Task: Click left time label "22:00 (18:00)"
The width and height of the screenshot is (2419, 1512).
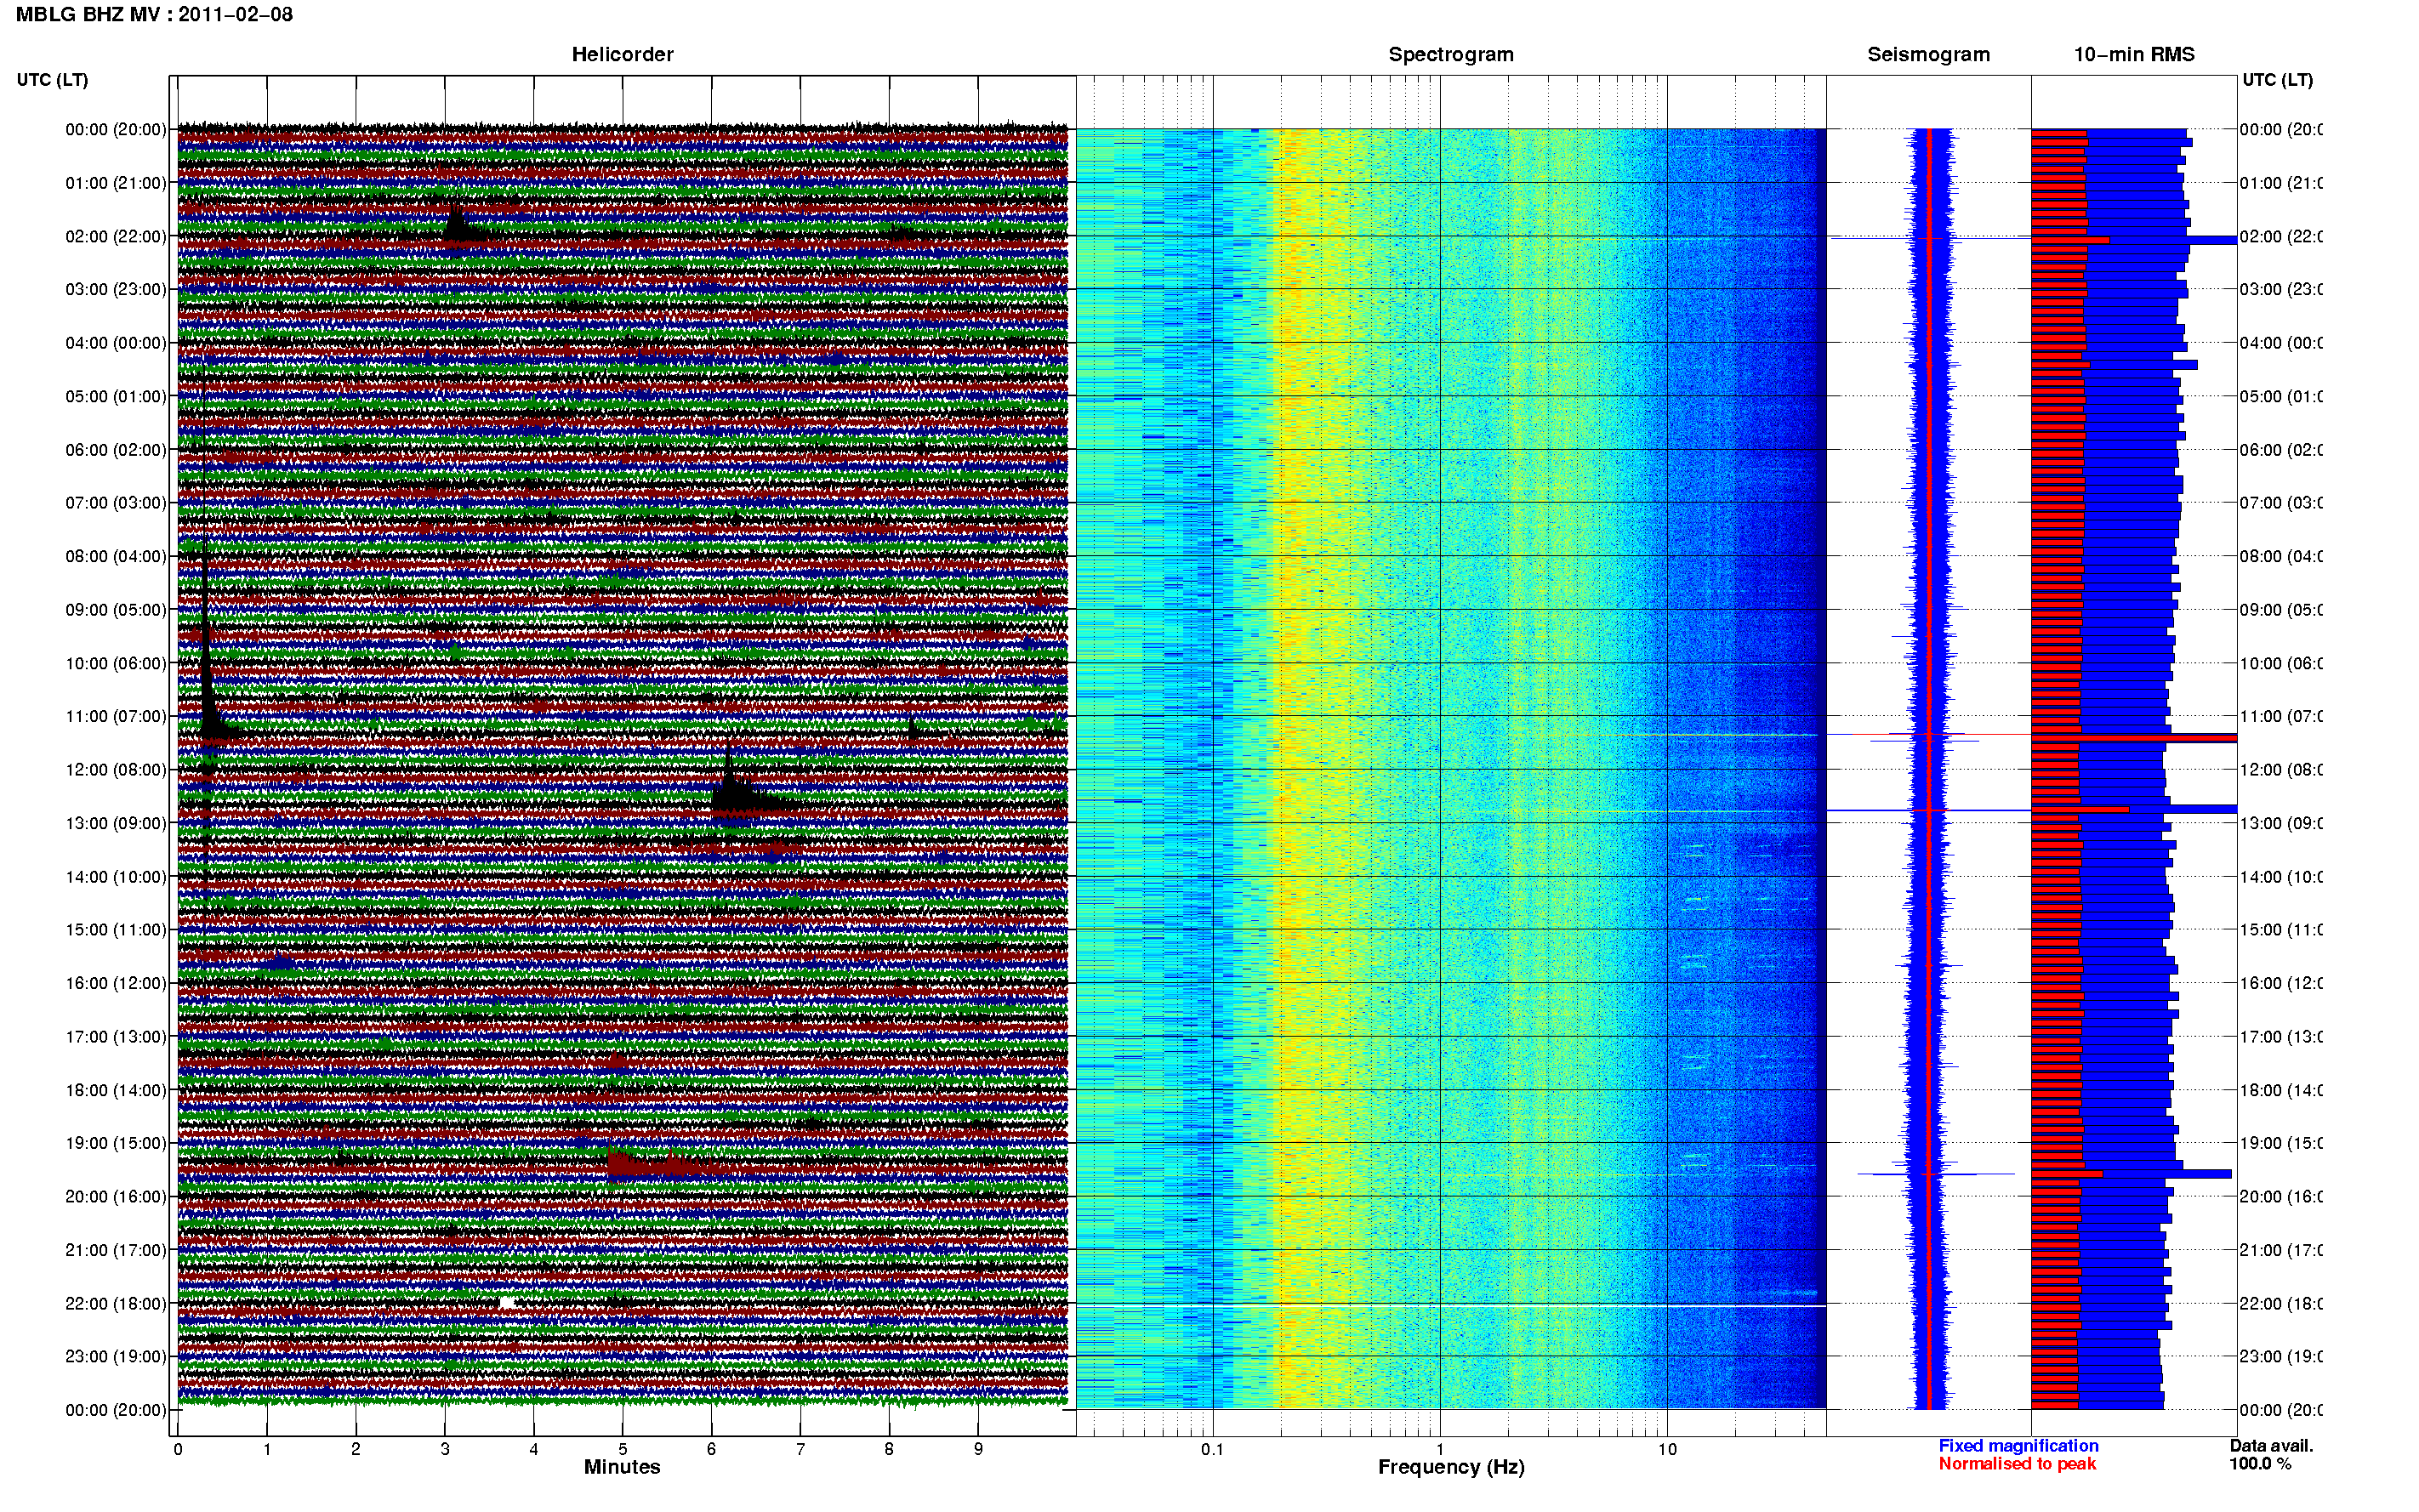Action: 116,1304
